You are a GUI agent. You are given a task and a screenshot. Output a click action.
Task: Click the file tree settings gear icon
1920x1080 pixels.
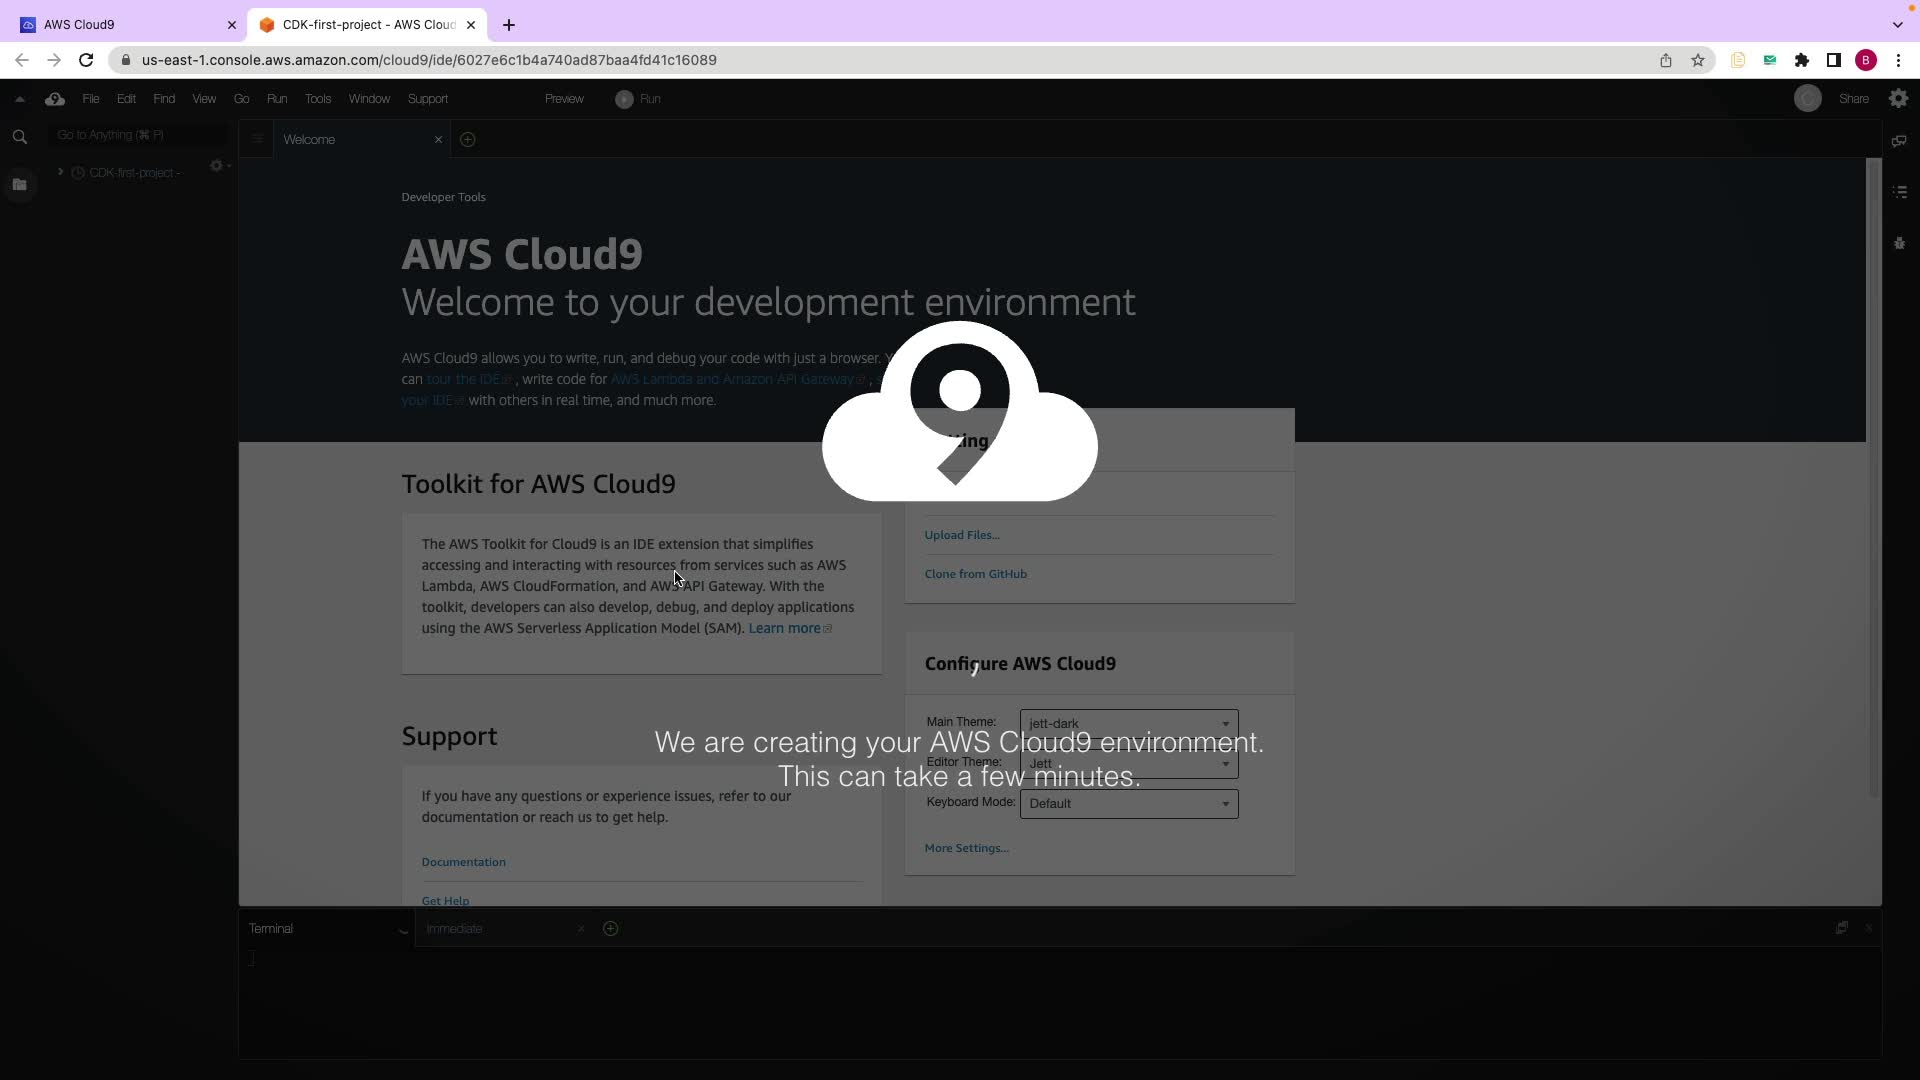(216, 166)
